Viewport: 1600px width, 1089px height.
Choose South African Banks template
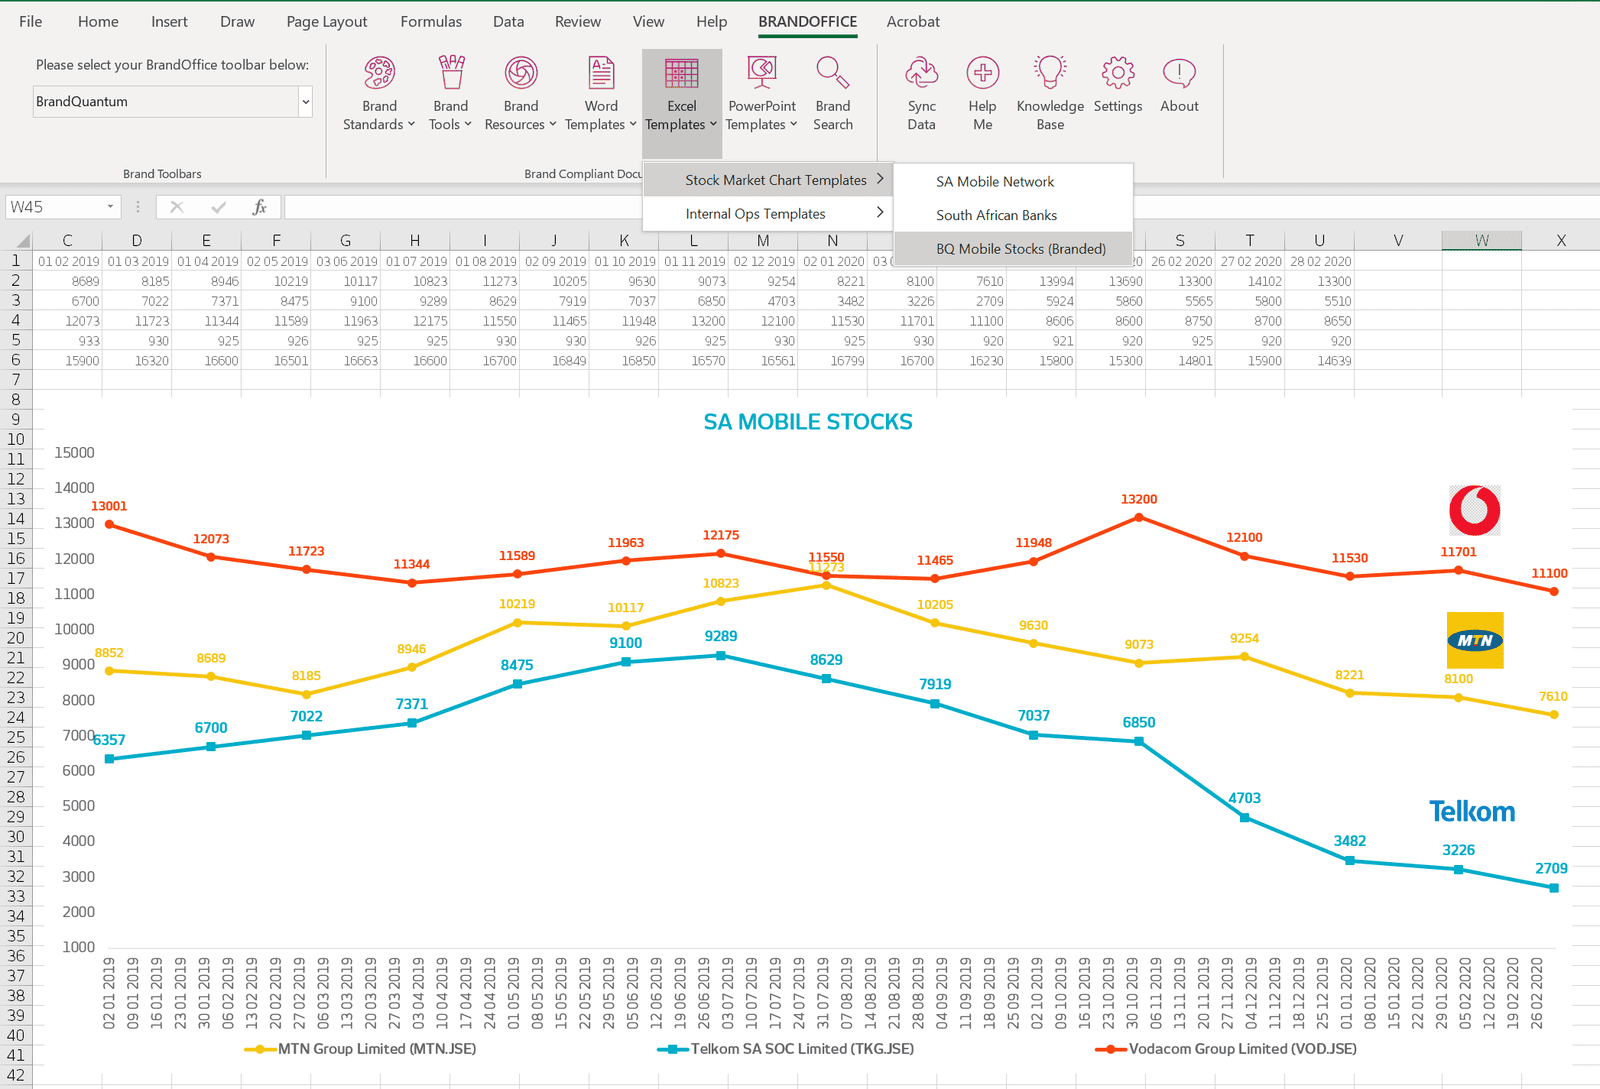point(1013,215)
